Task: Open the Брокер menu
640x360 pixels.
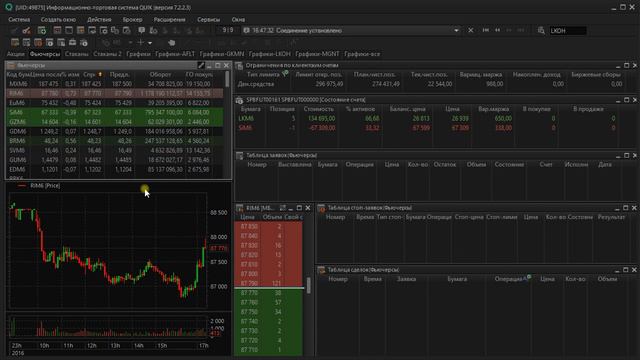Action: [x=133, y=20]
